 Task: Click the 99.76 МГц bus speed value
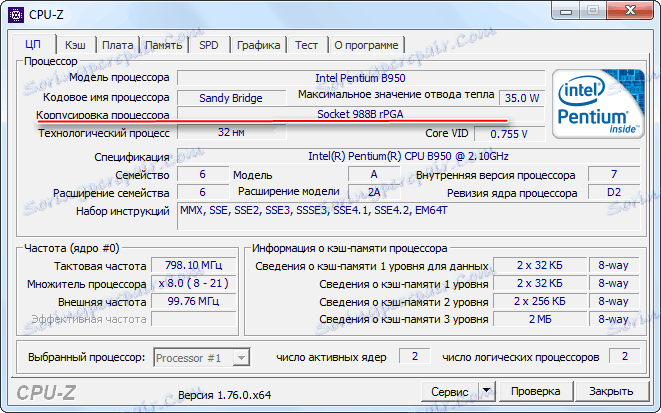(193, 301)
